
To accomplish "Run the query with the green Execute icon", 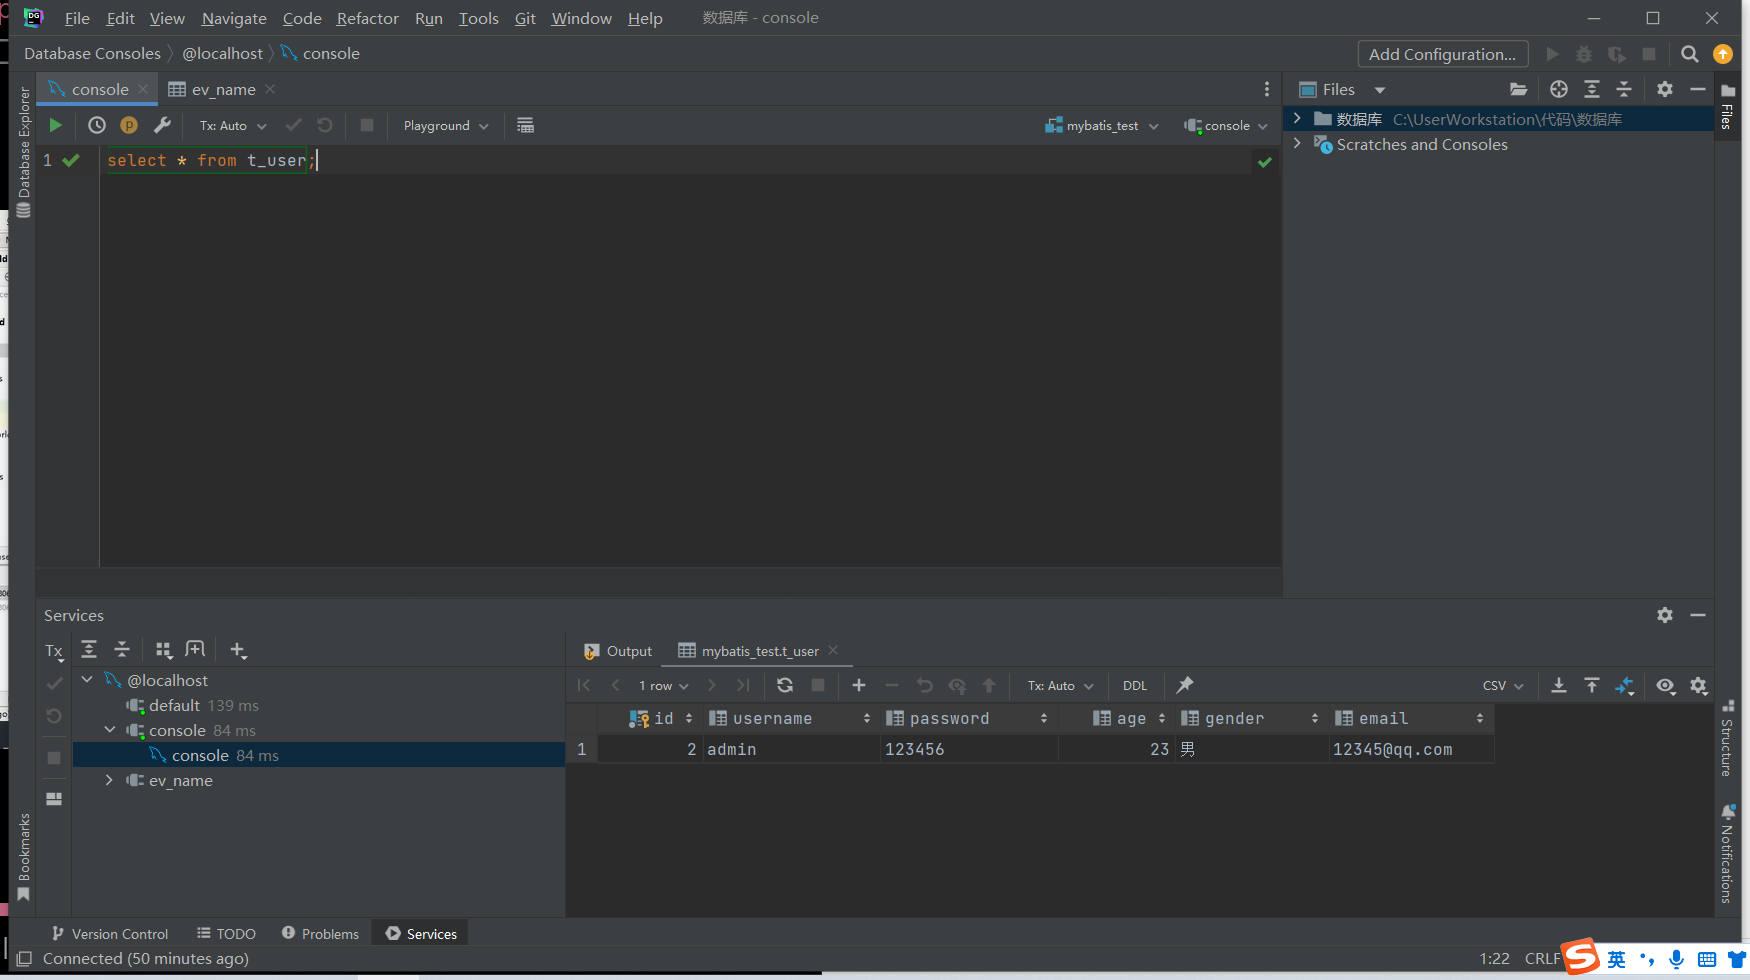I will pyautogui.click(x=56, y=125).
